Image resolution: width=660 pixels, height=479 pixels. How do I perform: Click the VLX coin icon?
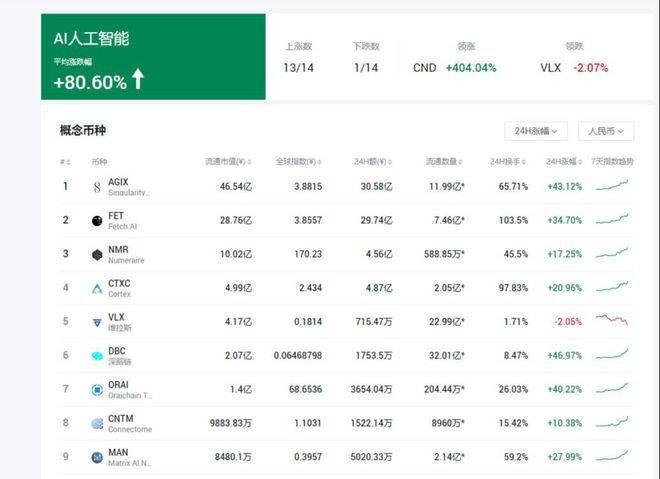(x=97, y=322)
